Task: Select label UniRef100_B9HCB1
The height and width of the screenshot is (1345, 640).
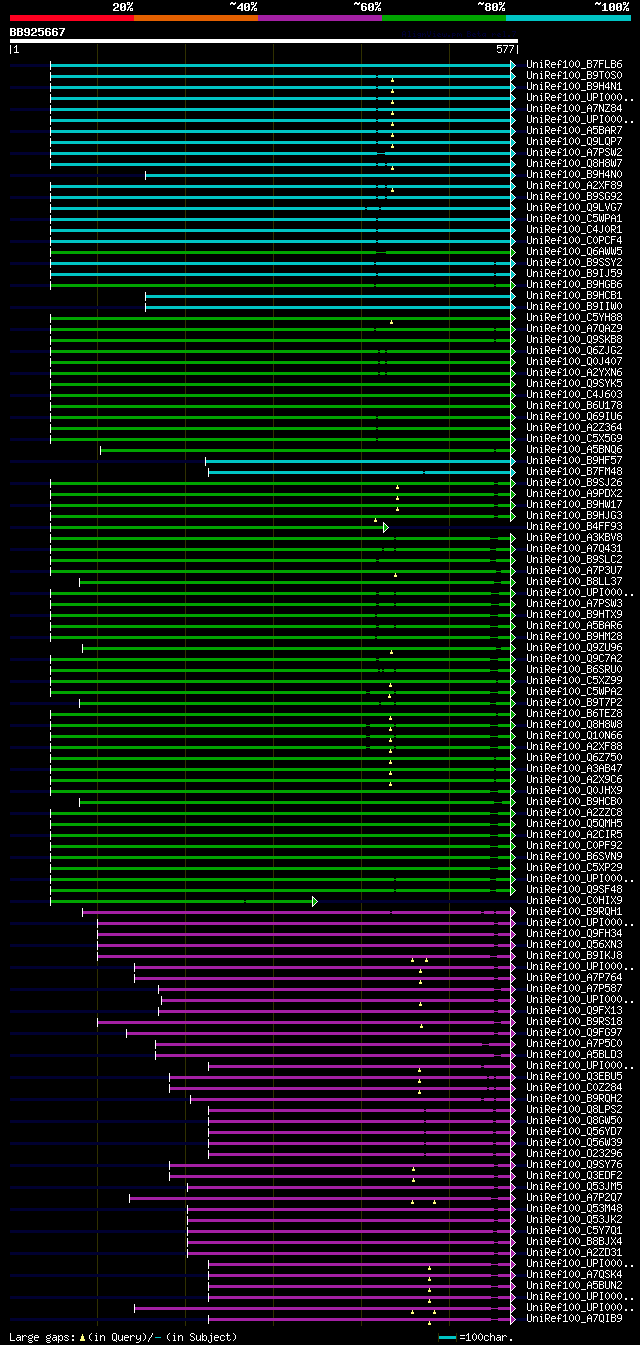Action: tap(574, 295)
